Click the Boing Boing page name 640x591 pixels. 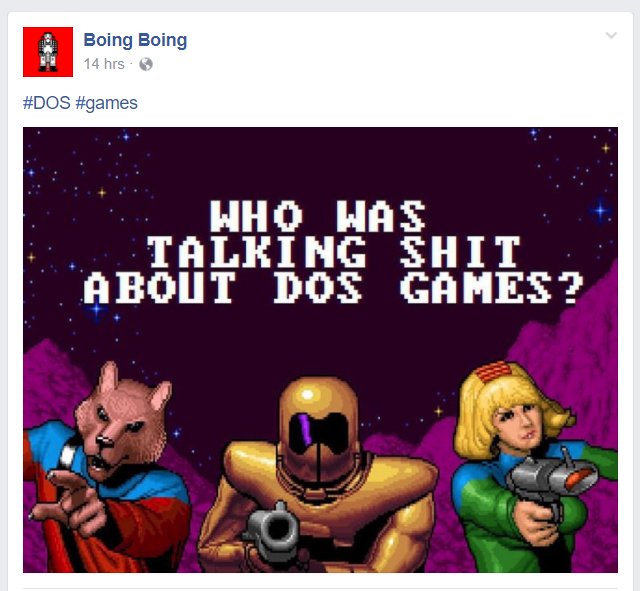135,40
